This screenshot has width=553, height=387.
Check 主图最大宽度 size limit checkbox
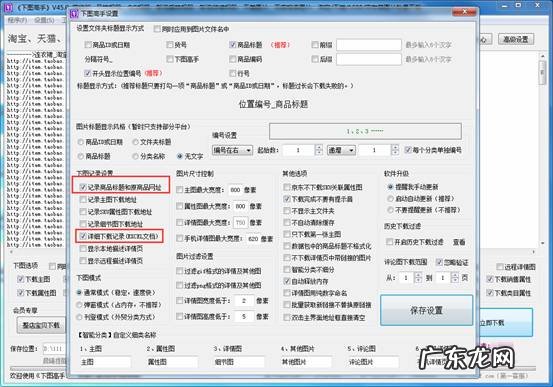coord(180,190)
